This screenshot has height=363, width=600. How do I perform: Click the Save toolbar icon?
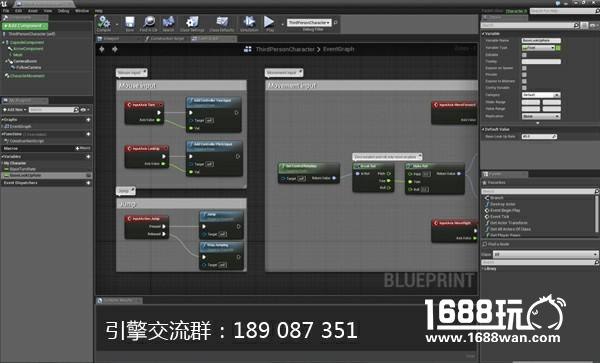coord(130,23)
